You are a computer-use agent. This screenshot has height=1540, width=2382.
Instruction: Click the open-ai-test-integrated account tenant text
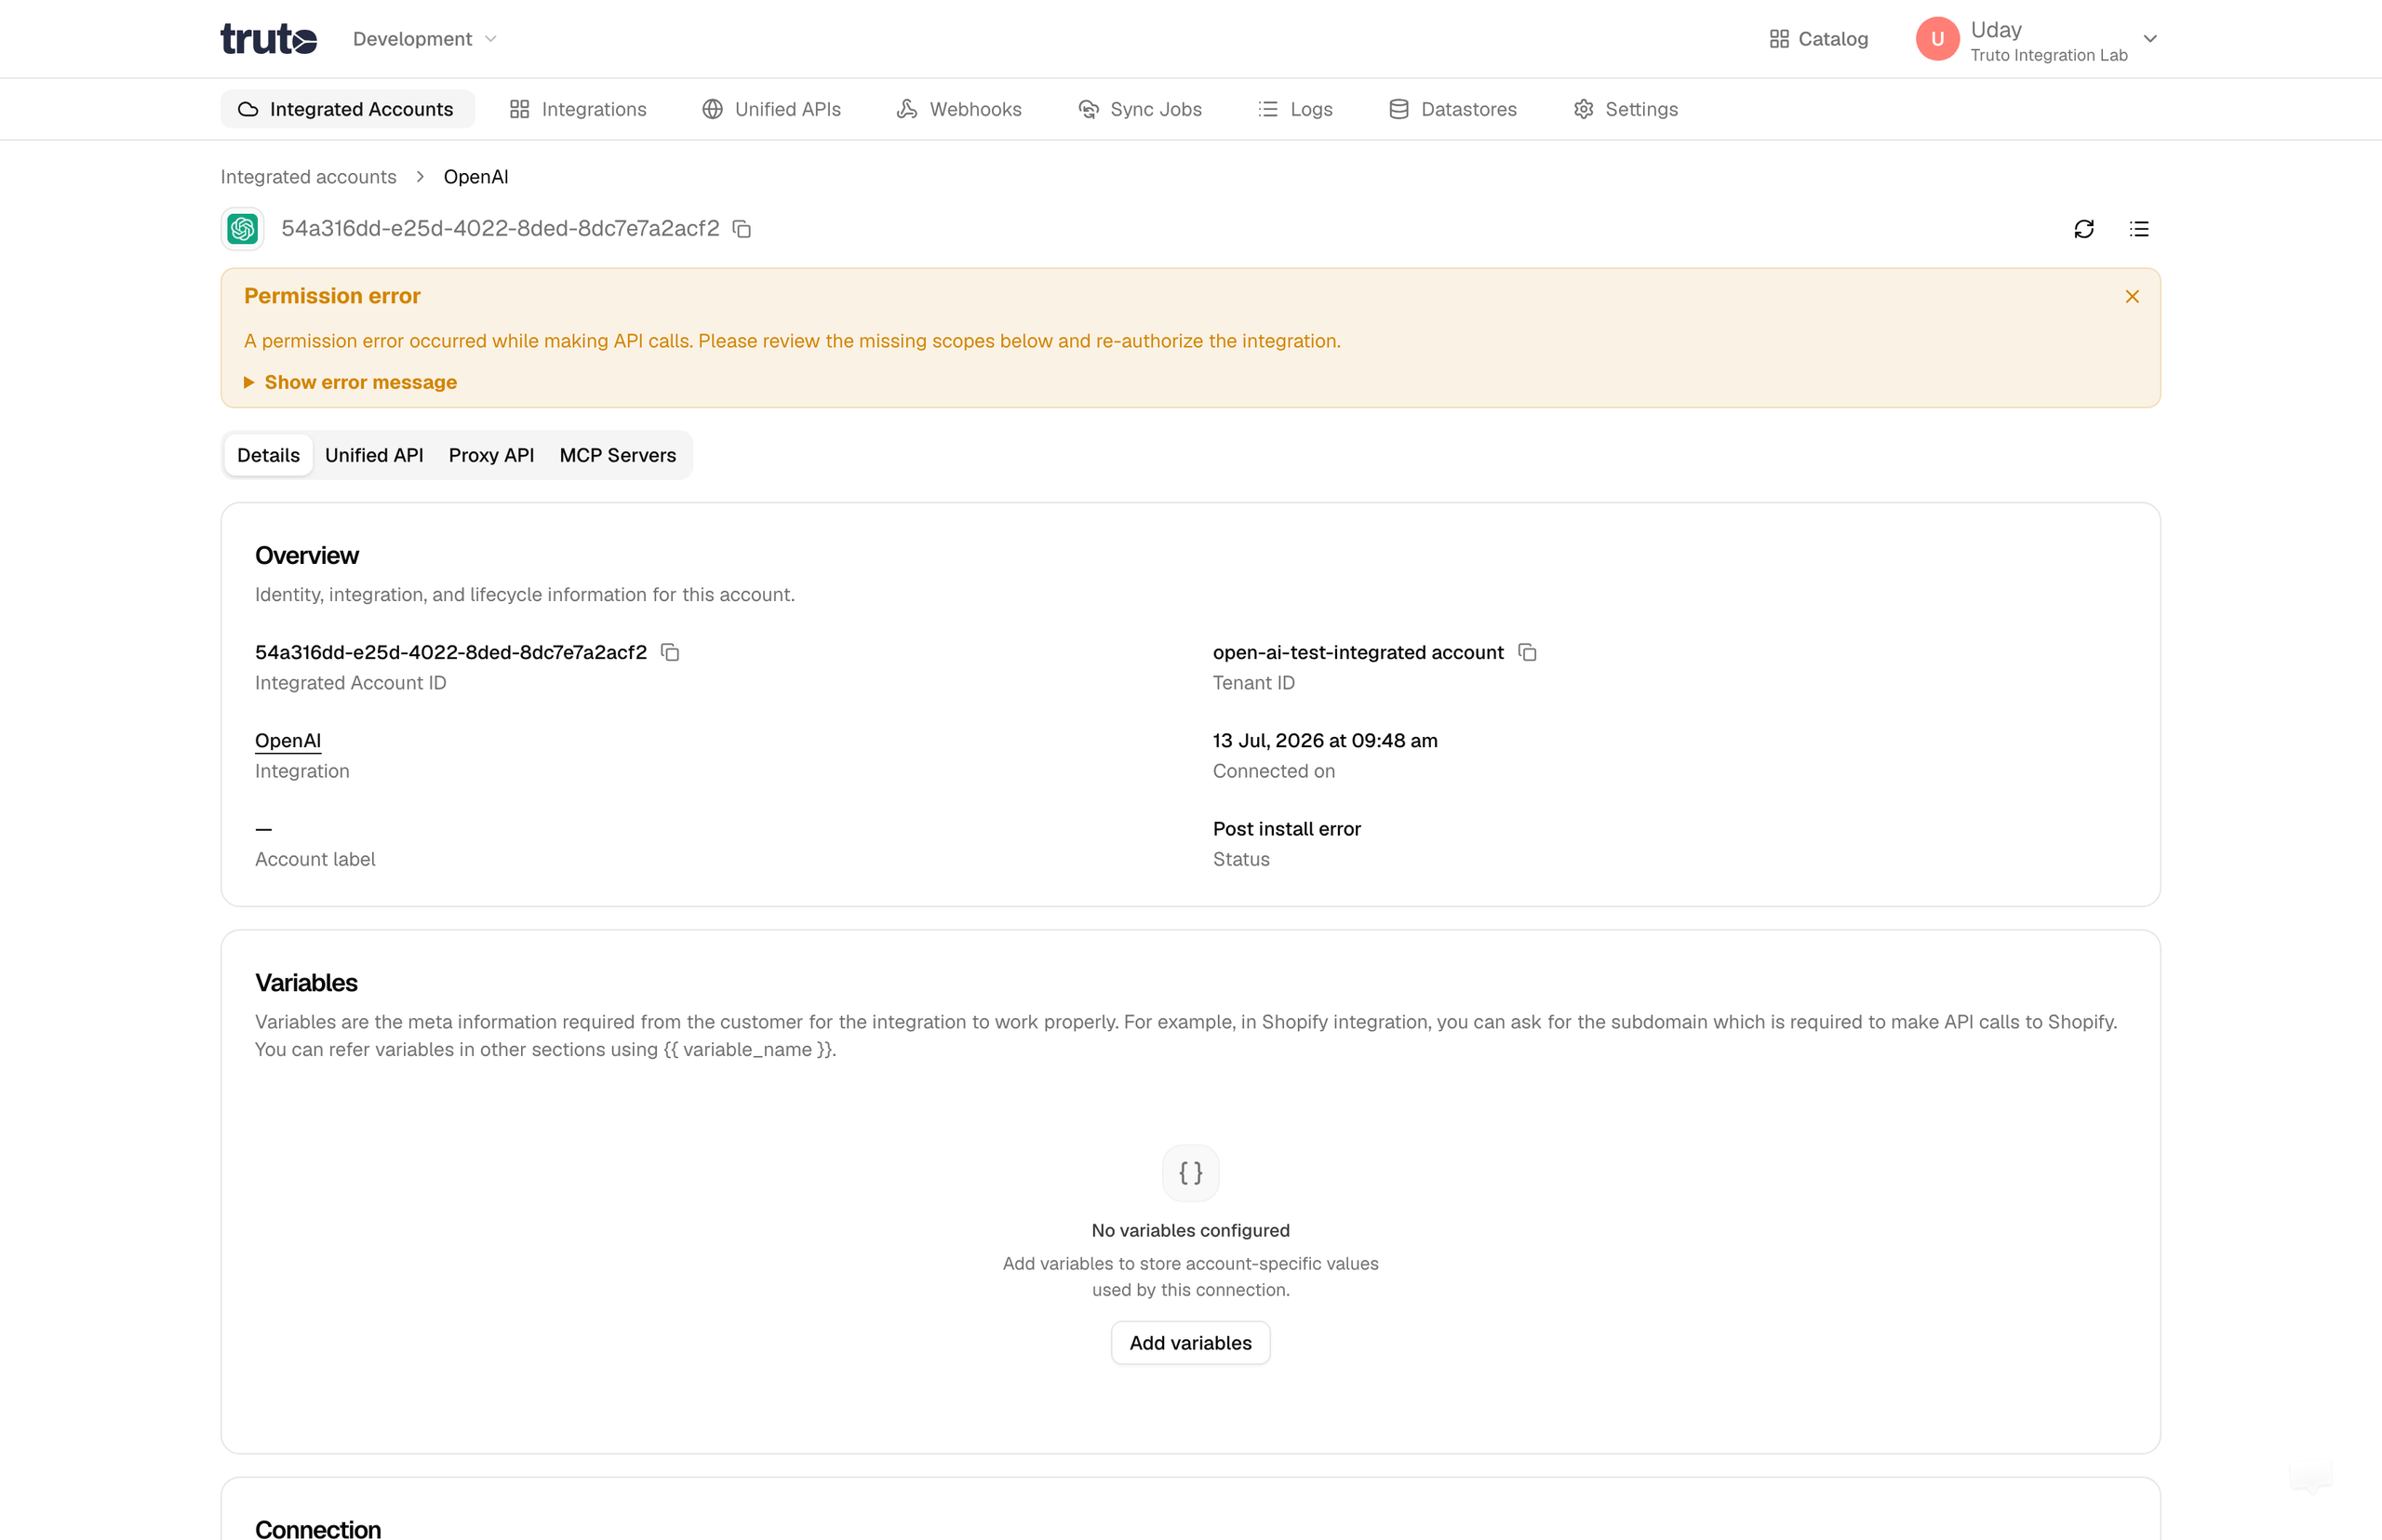pyautogui.click(x=1358, y=652)
